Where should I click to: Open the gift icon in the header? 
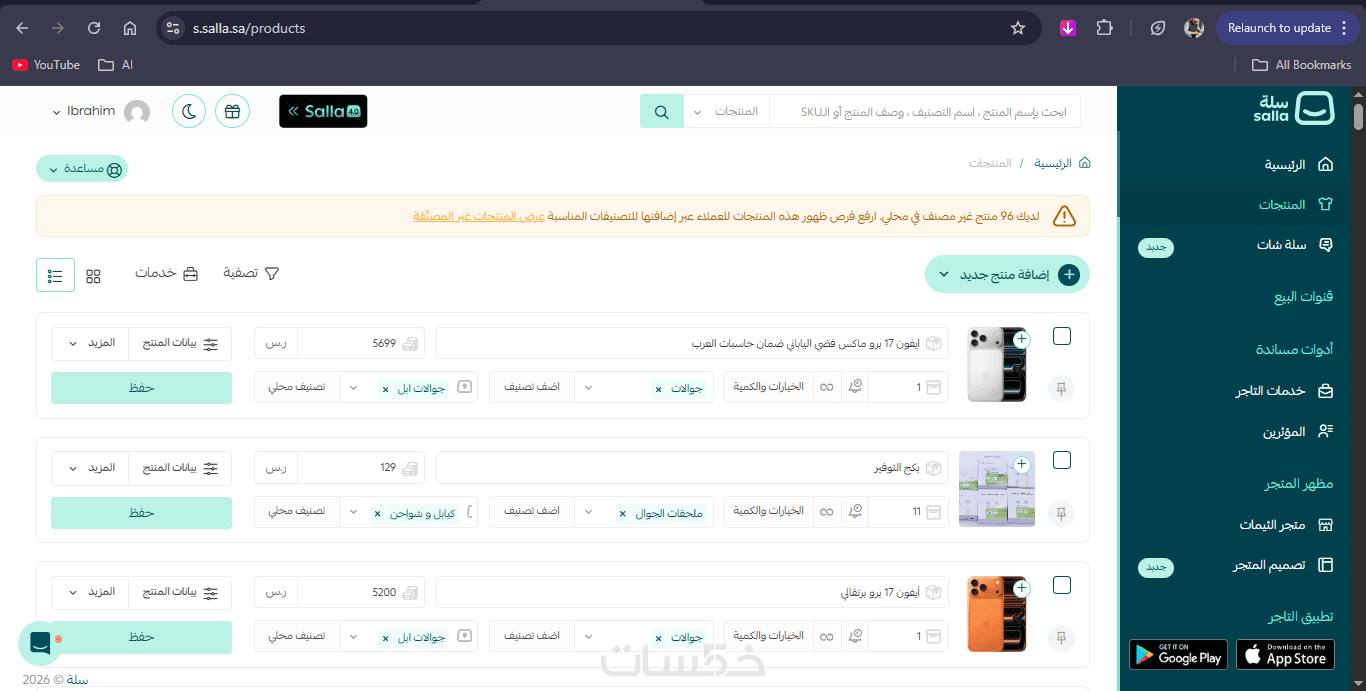[x=232, y=111]
